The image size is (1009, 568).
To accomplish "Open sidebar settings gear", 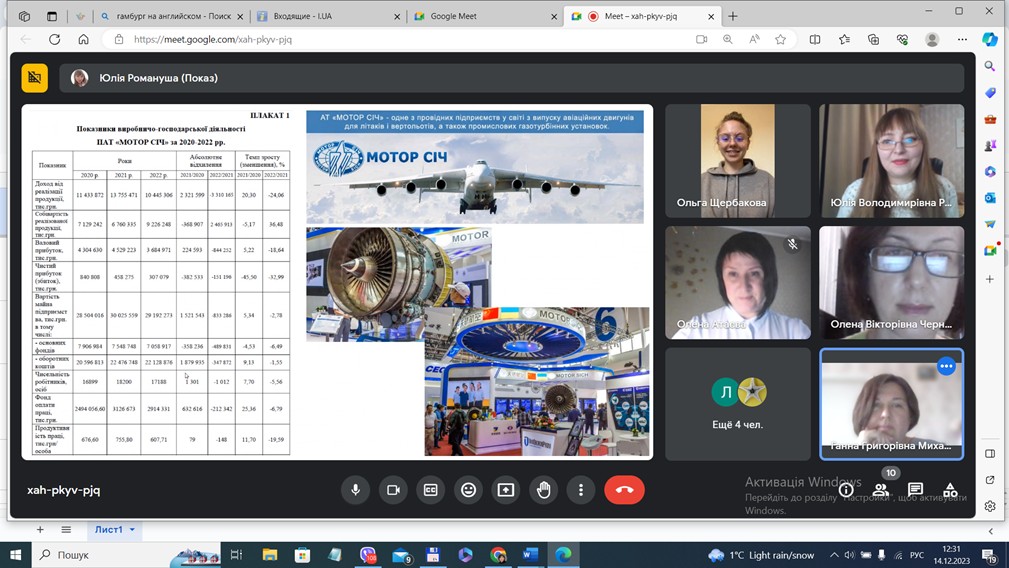I will pyautogui.click(x=990, y=506).
